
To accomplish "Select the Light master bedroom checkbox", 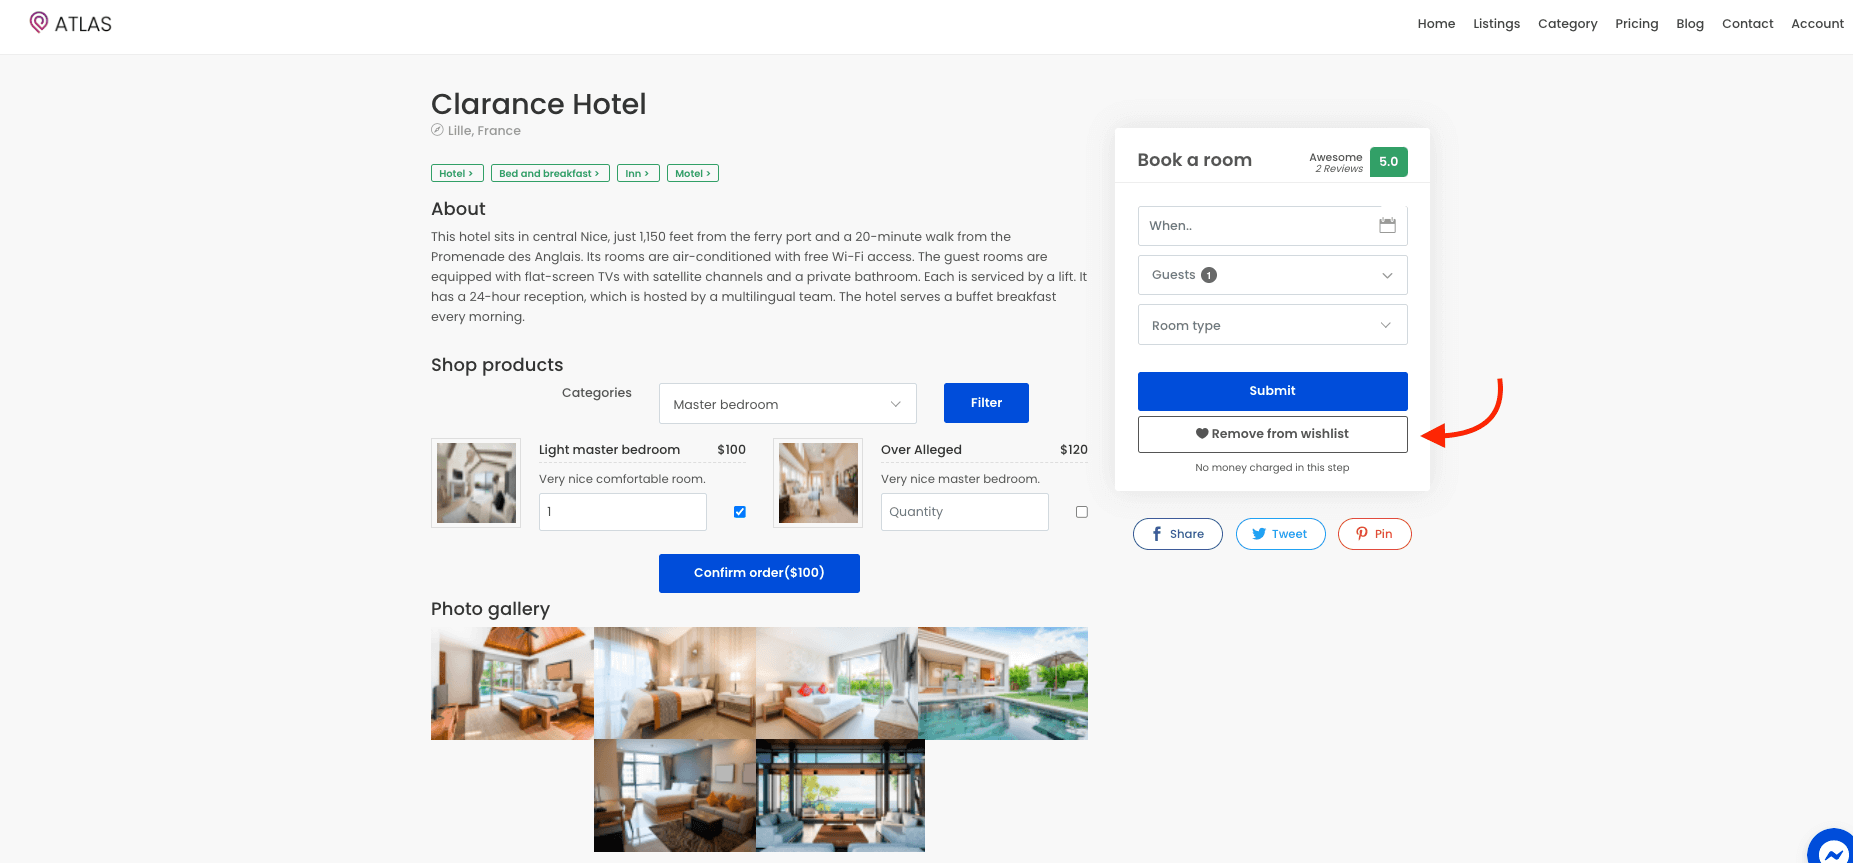I will (x=740, y=512).
